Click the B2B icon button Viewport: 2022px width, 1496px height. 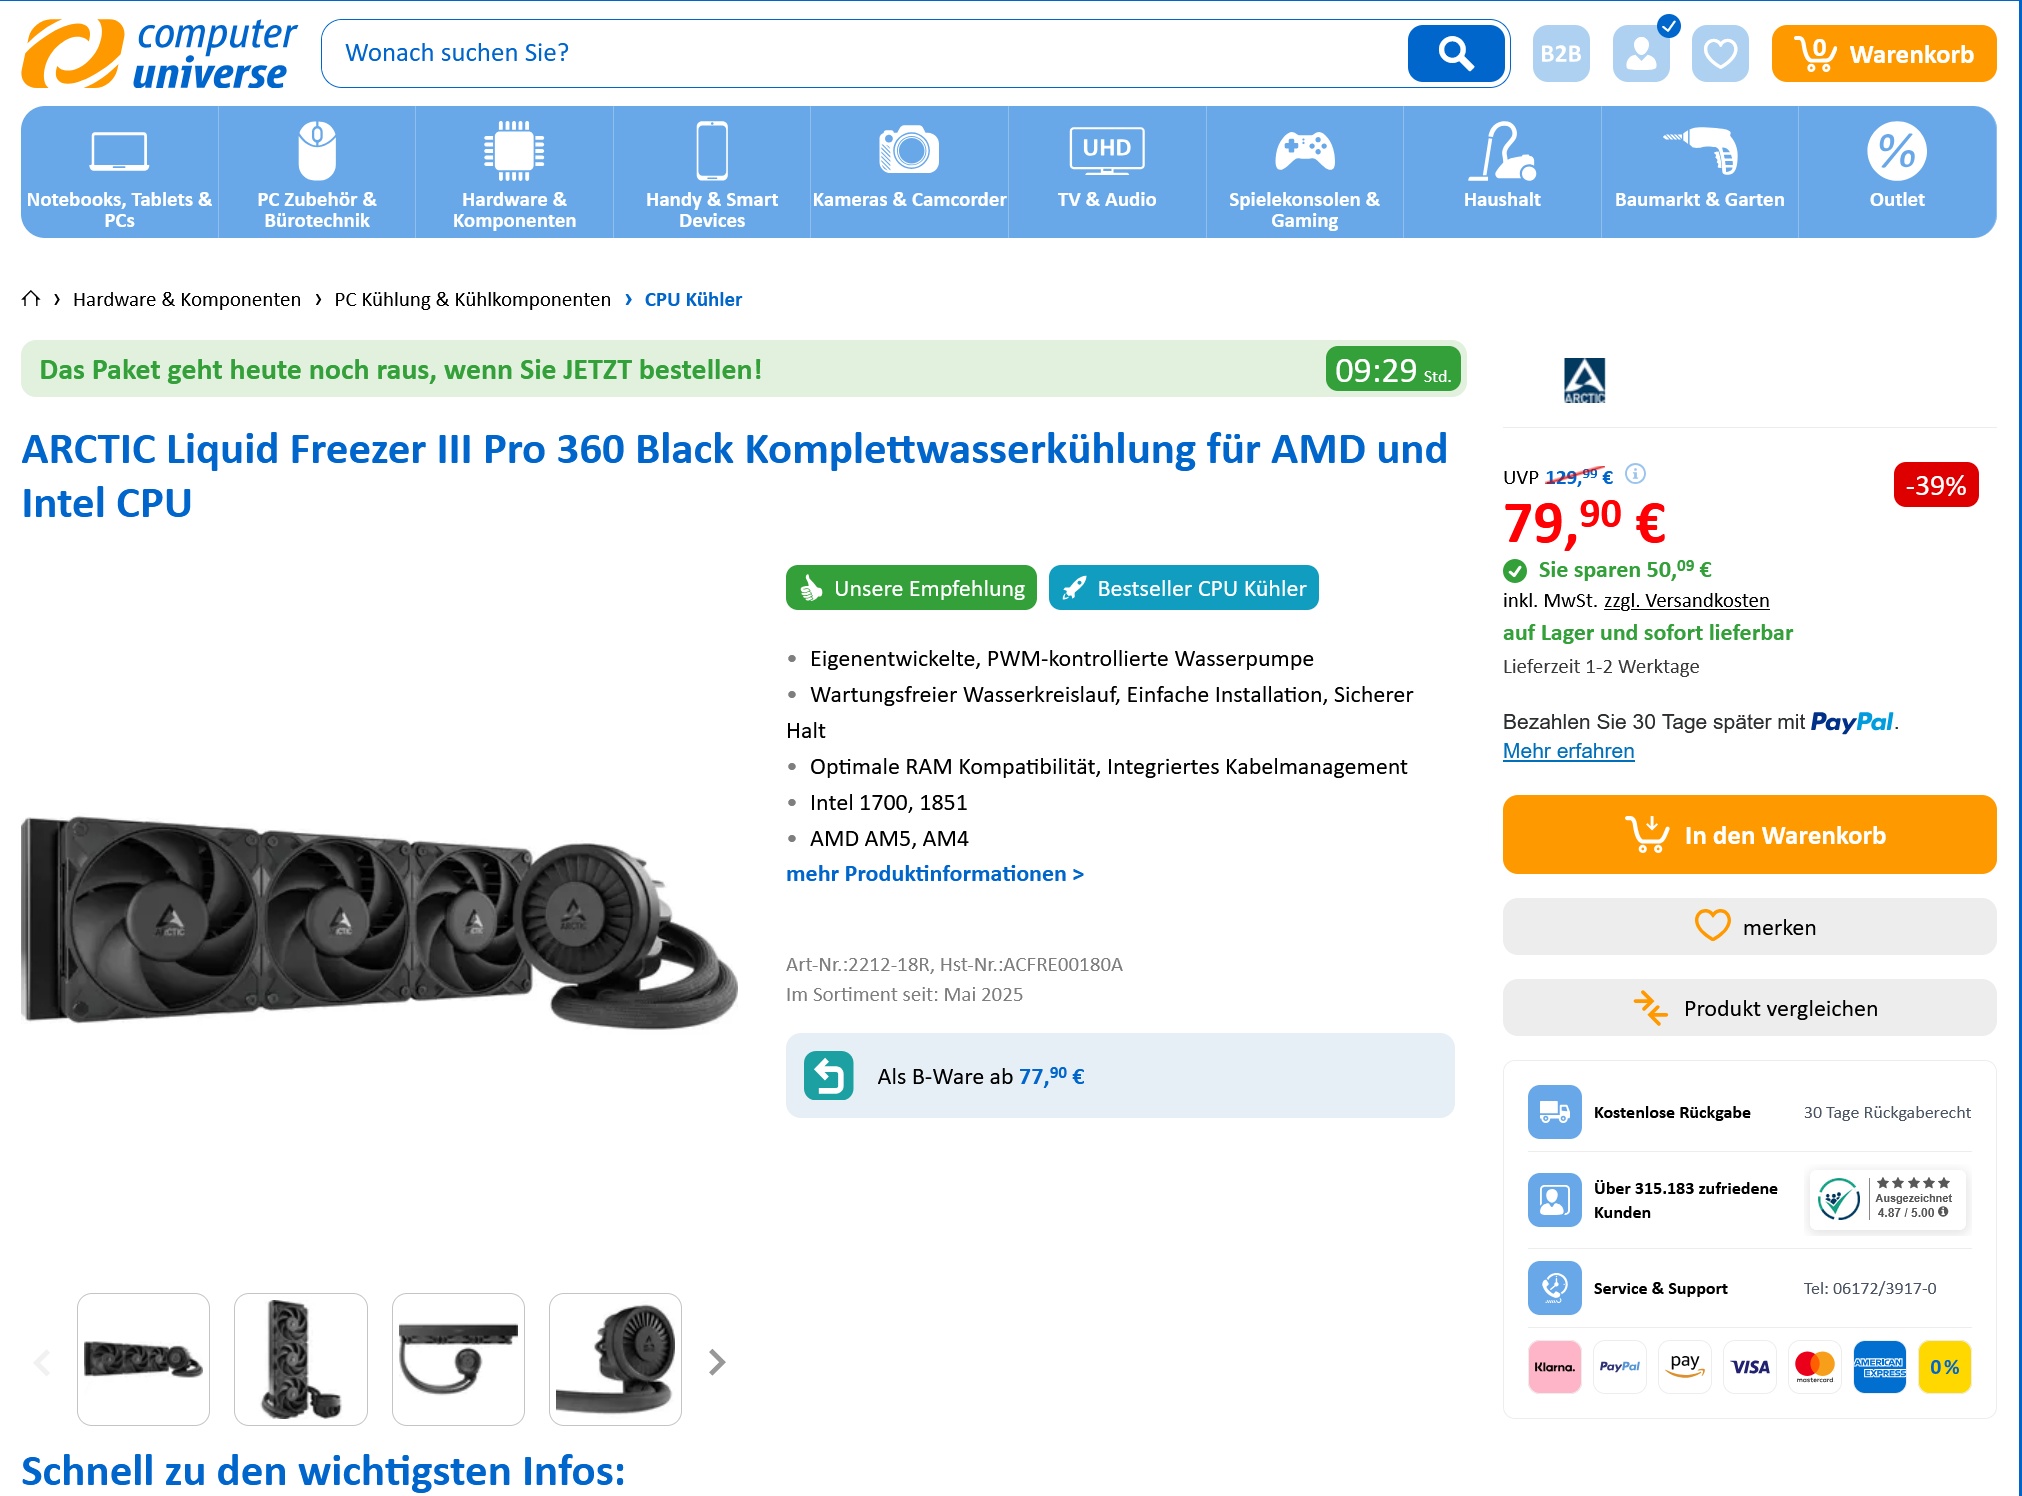1561,53
